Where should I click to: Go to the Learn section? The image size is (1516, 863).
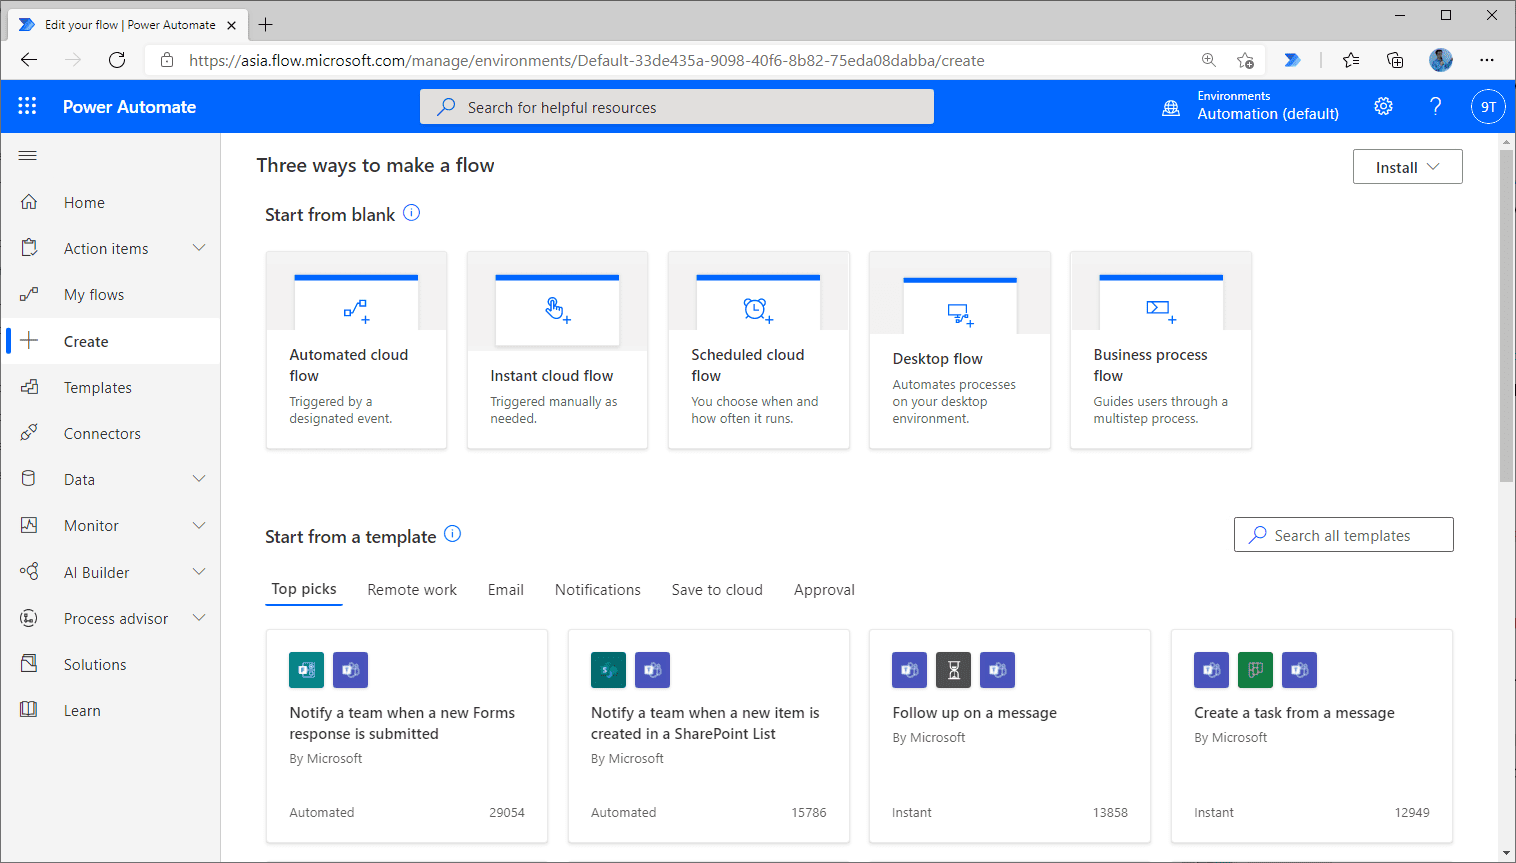click(82, 710)
